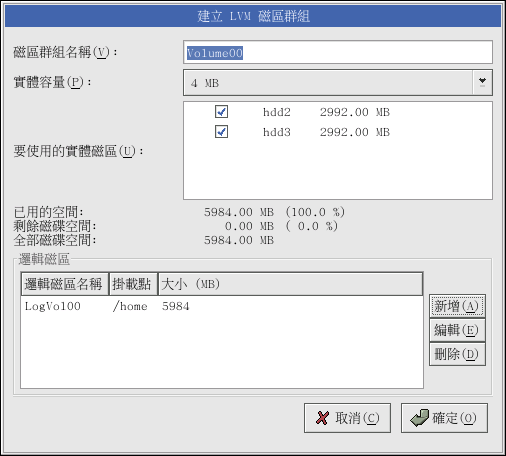This screenshot has height=456, width=506.
Task: Sort by the 大小 (MB) column header
Action: [290, 284]
